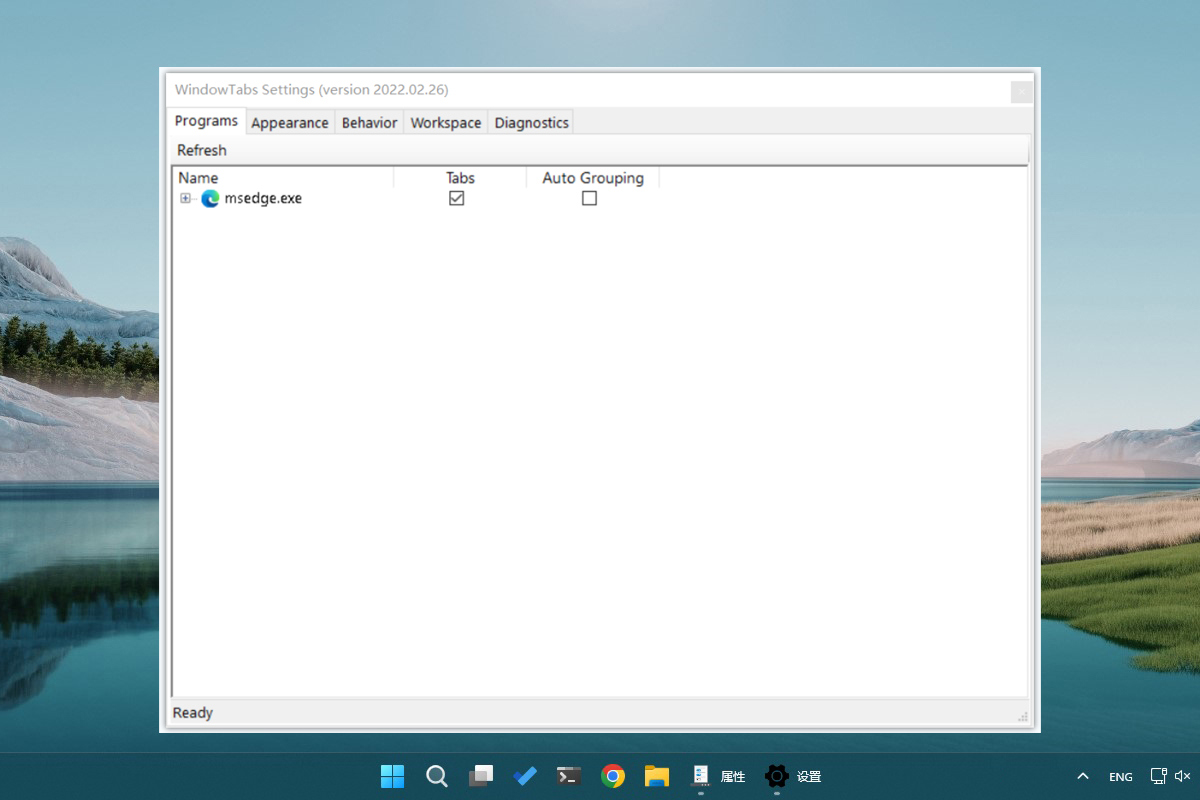Screen dimensions: 1200x800
Task: Switch to the Appearance tab
Action: pos(289,123)
